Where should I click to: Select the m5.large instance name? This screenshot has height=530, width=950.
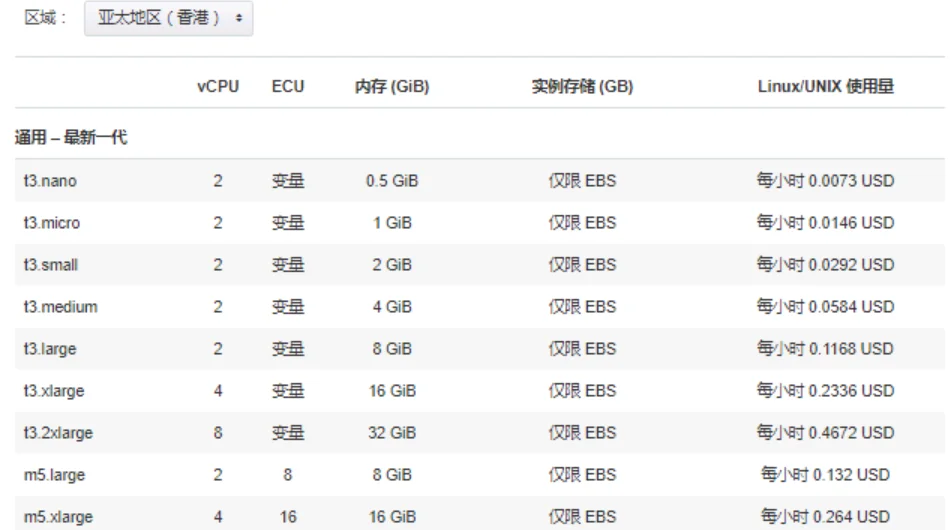52,475
